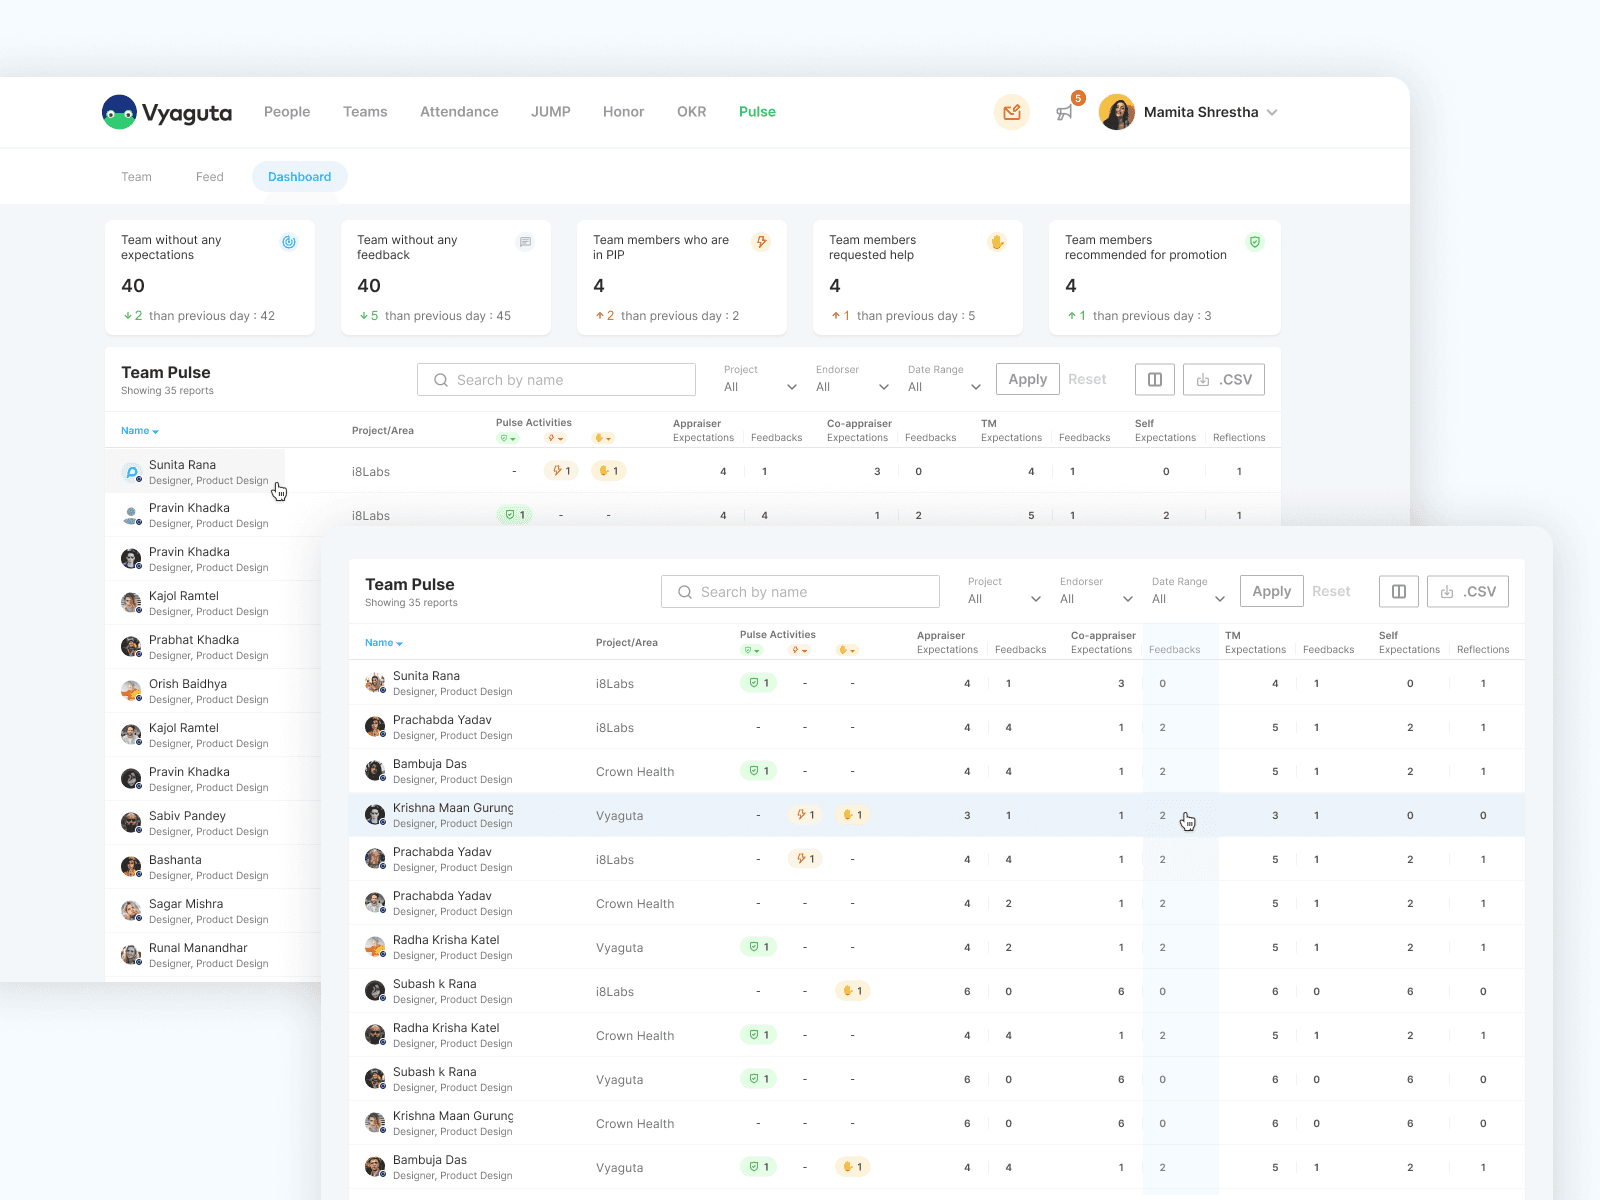Screen dimensions: 1600x1200
Task: Click Apply button in front panel
Action: (1271, 591)
